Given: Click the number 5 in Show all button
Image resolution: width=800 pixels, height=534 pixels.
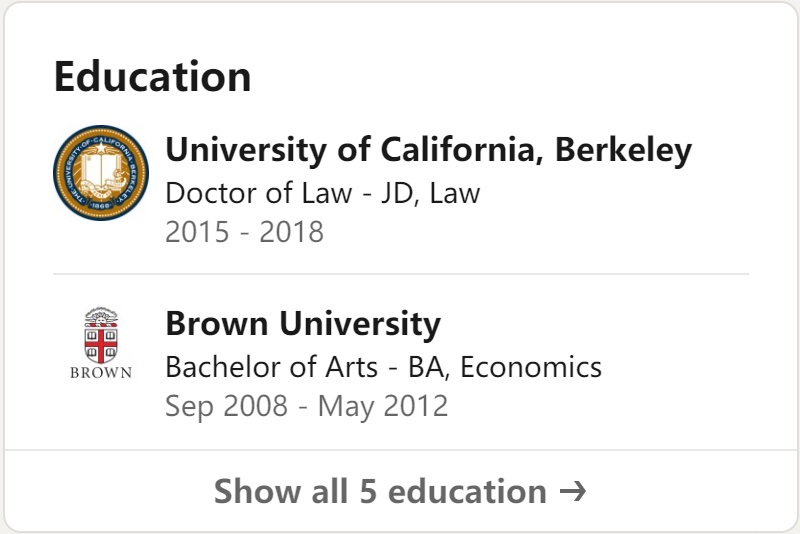Looking at the screenshot, I should pyautogui.click(x=367, y=491).
